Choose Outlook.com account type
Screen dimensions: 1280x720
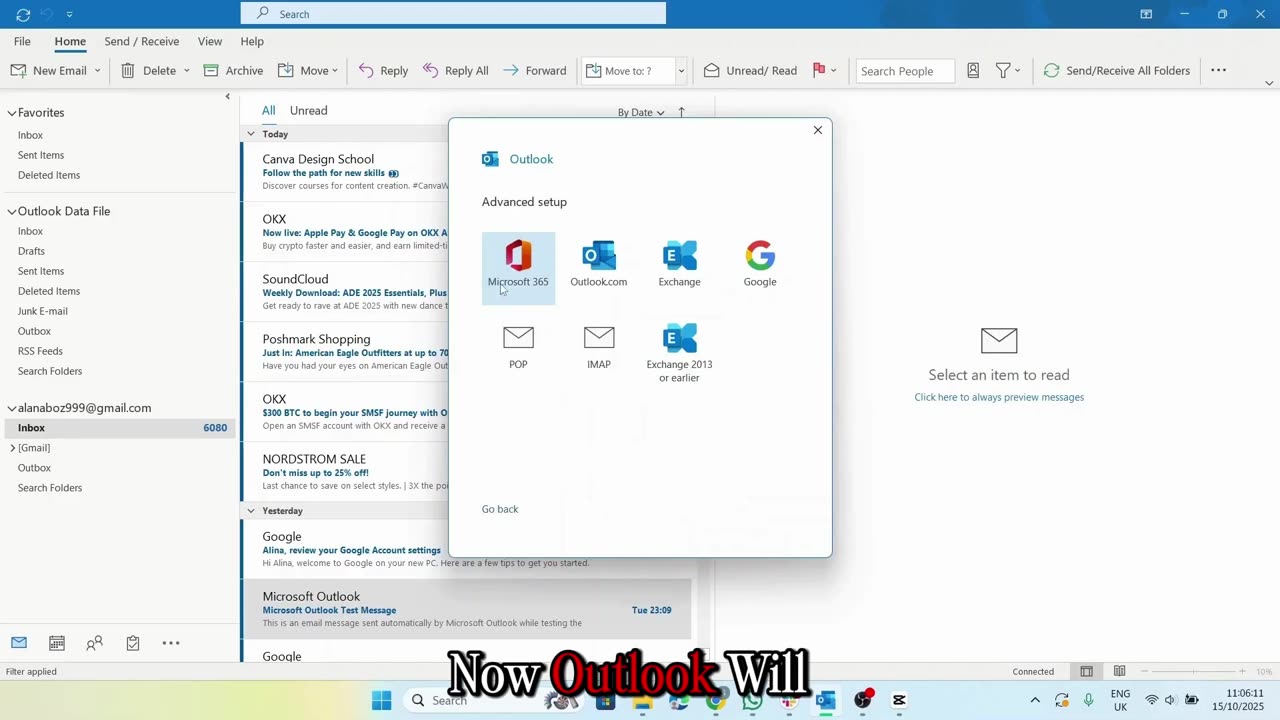(599, 265)
